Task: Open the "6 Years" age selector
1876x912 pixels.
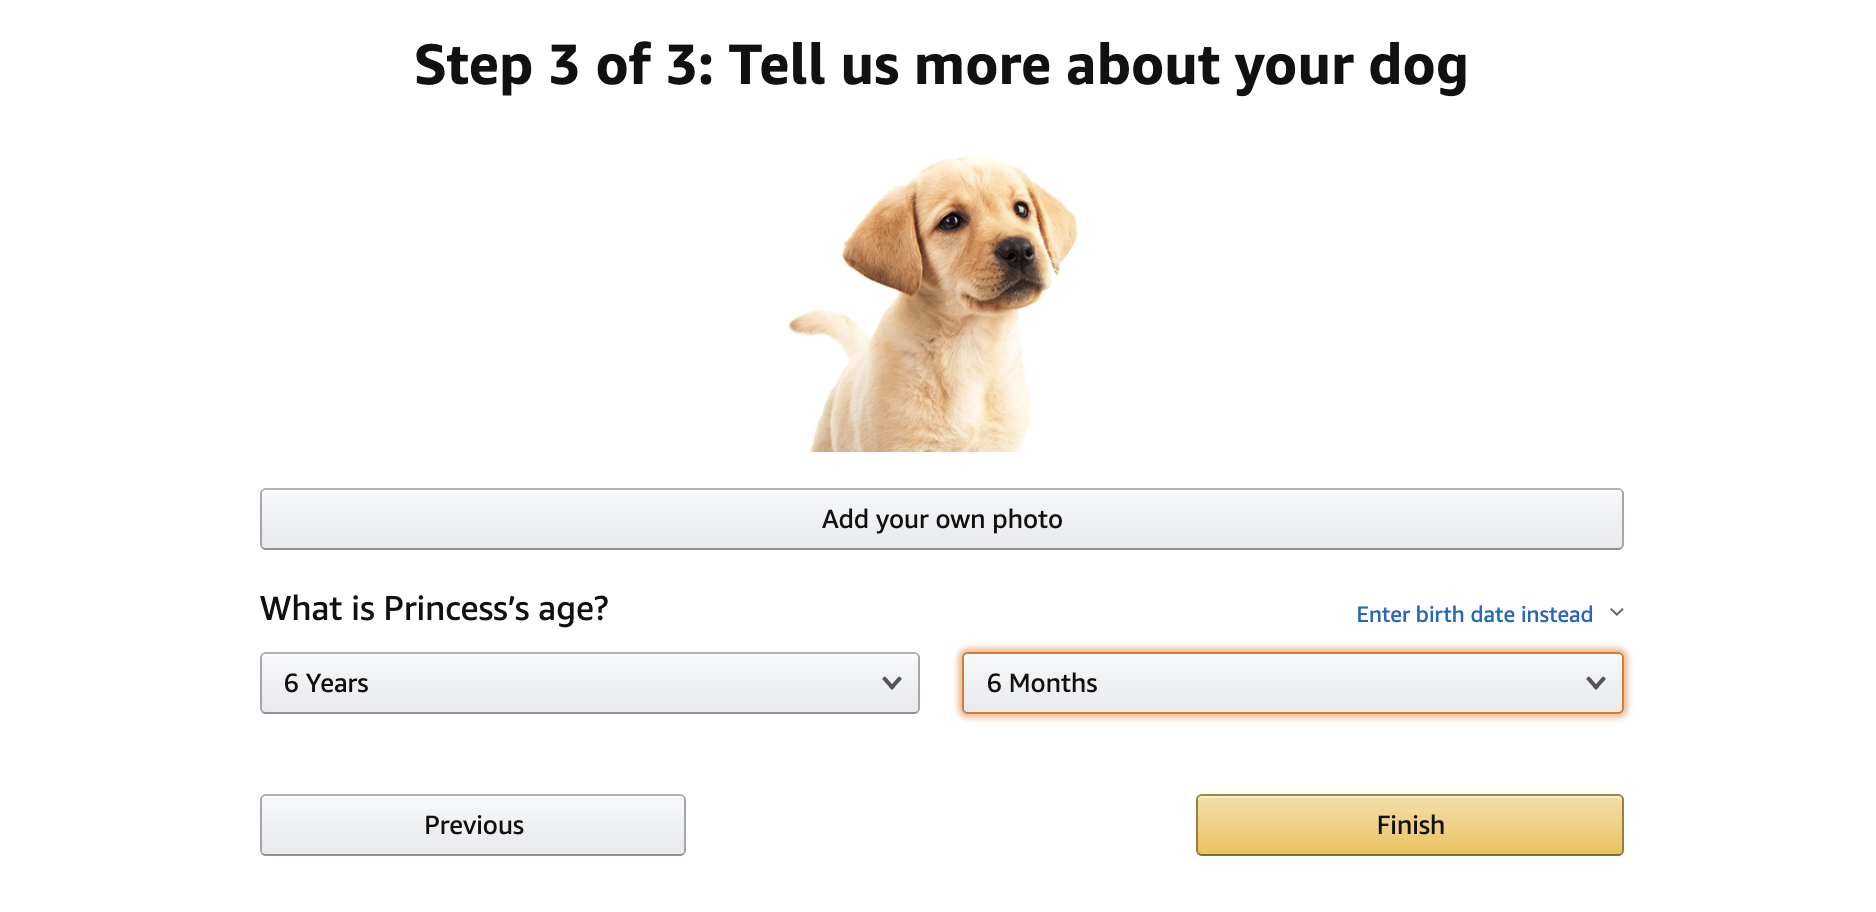Action: coord(589,684)
